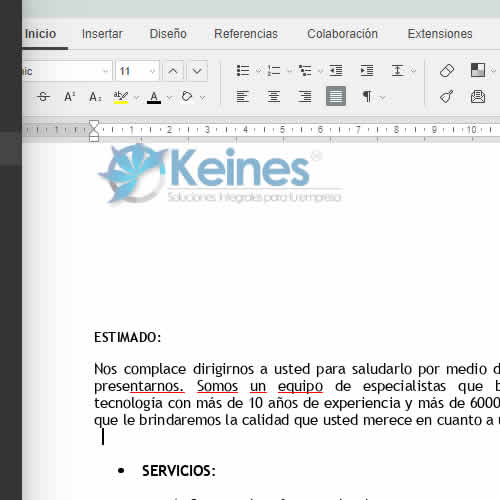Viewport: 500px width, 500px height.
Task: Apply subscript formatting
Action: (x=95, y=97)
